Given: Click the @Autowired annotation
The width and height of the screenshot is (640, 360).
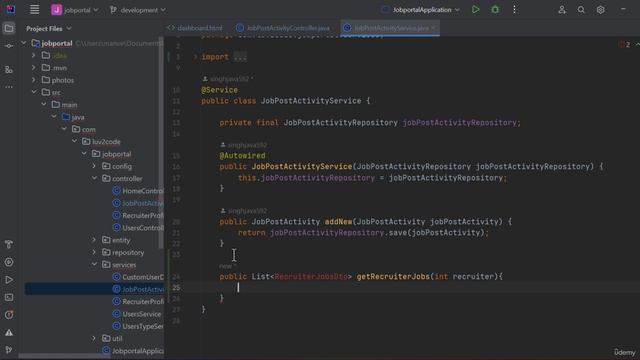Looking at the screenshot, I should point(242,156).
